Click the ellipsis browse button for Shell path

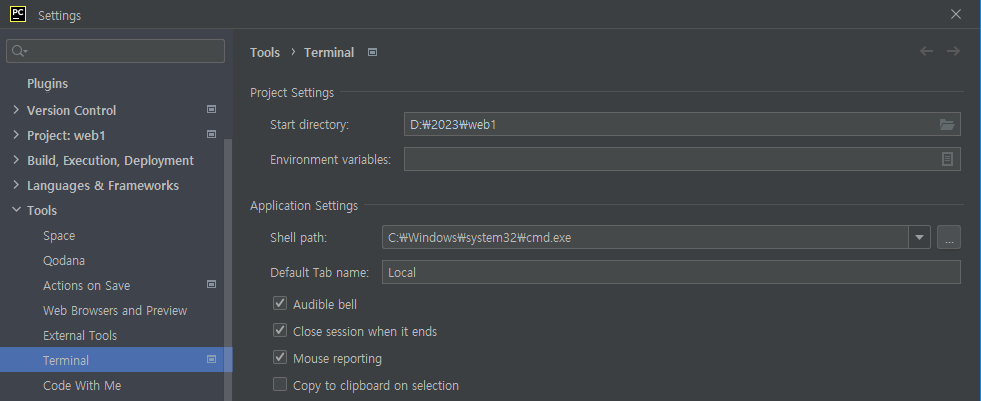click(x=948, y=238)
